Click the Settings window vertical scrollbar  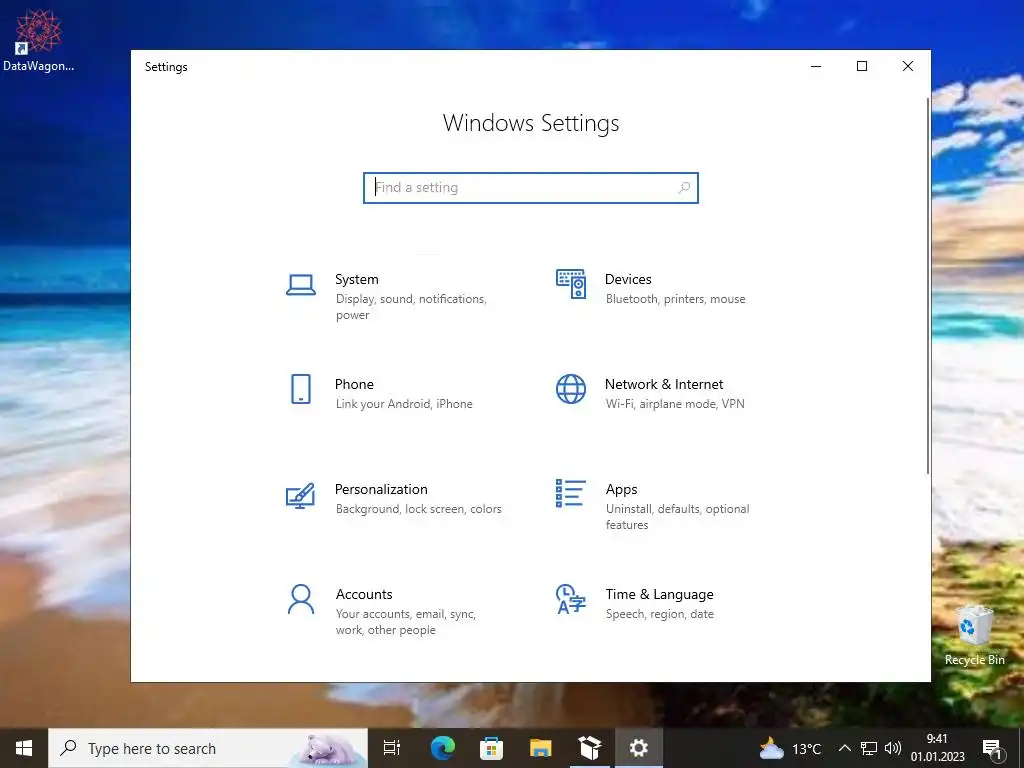[927, 286]
